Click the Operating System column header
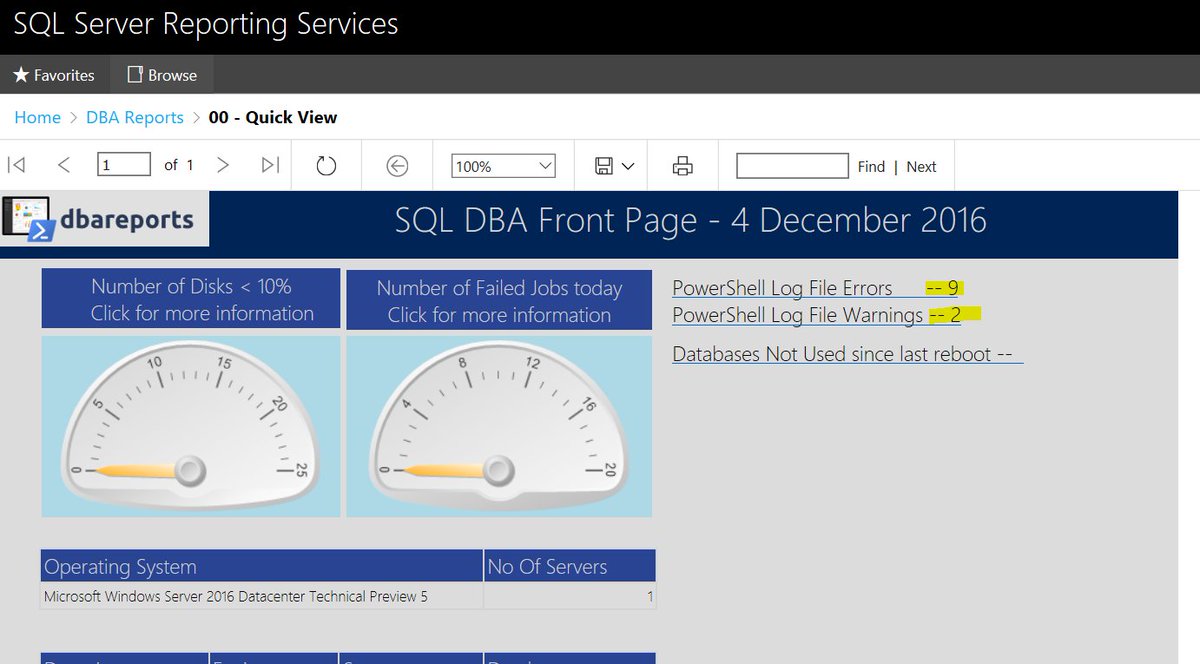The width and height of the screenshot is (1200, 664). tap(262, 566)
